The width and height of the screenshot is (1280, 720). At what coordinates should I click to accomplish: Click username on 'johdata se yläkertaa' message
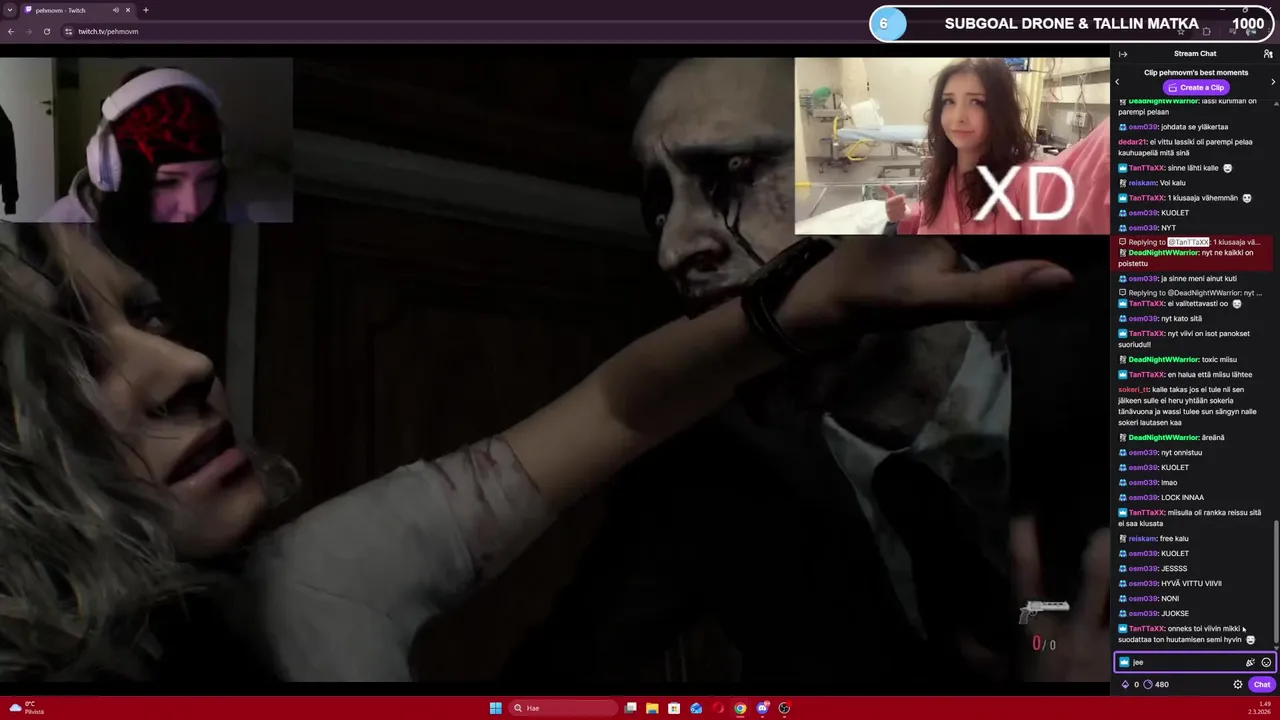(x=1142, y=127)
